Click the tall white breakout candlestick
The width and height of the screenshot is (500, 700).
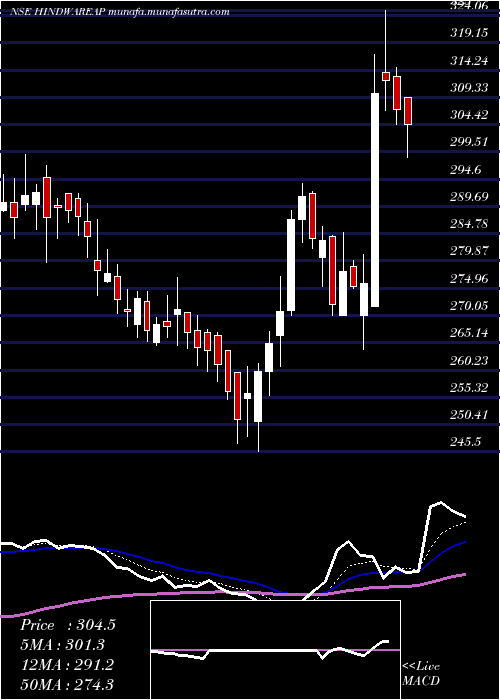pos(375,200)
